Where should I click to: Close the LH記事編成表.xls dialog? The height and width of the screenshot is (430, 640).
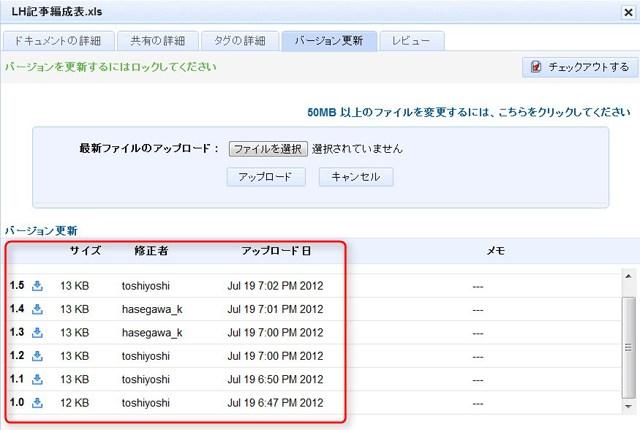[629, 12]
